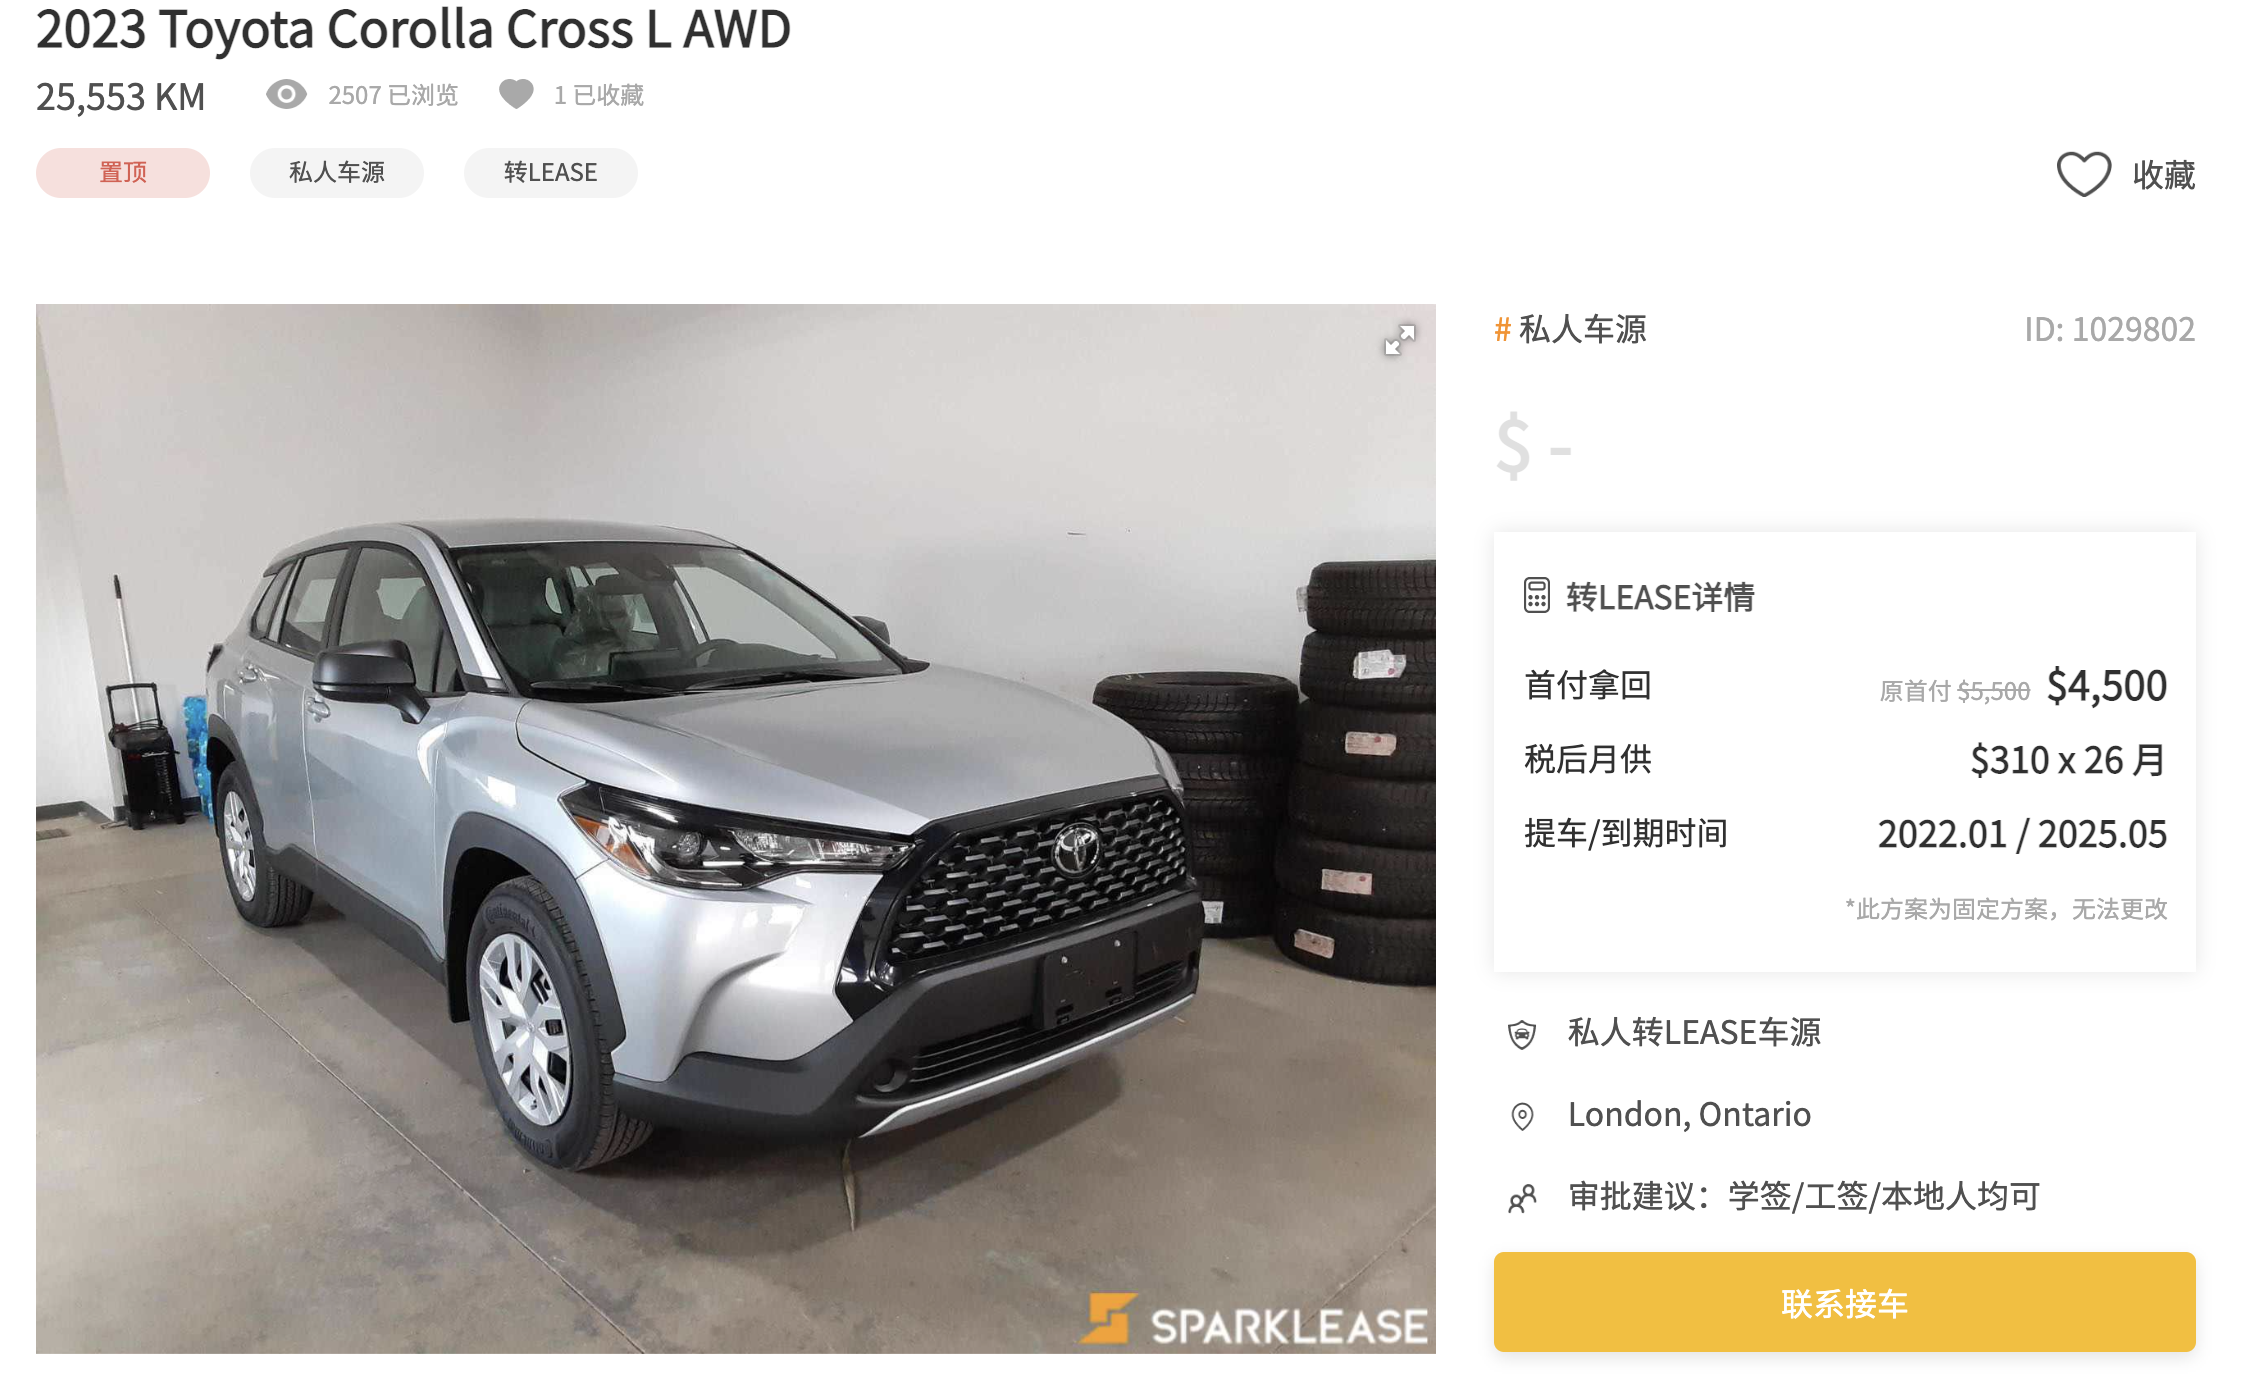The height and width of the screenshot is (1396, 2244).
Task: Click the gray heart saved-count icon
Action: [516, 94]
